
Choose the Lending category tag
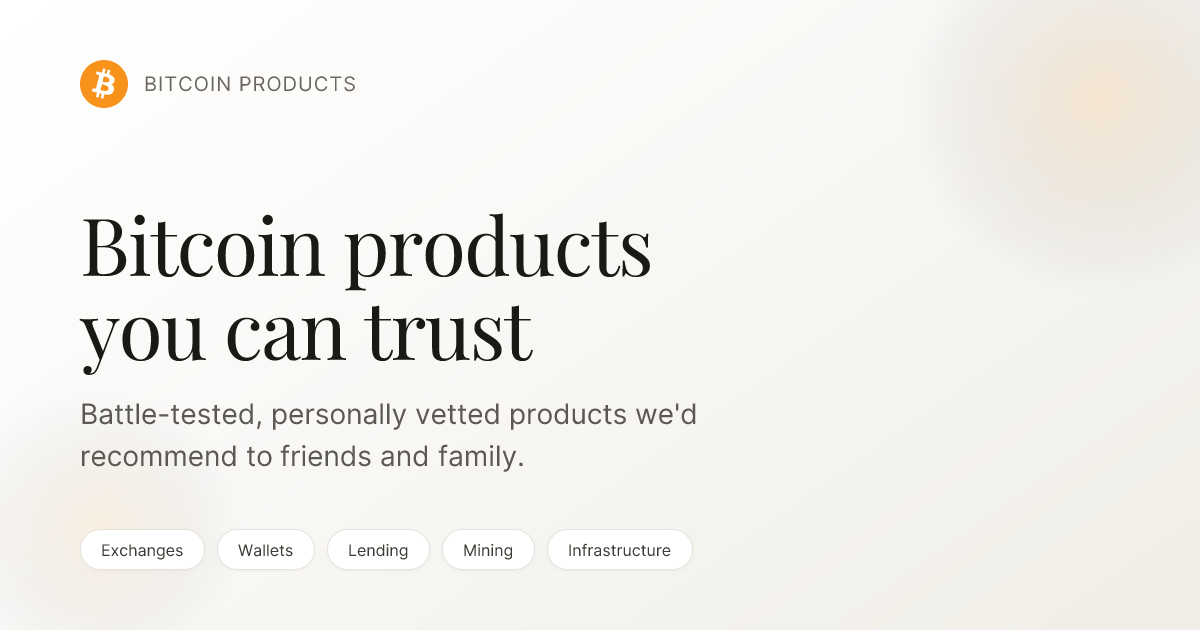point(378,550)
